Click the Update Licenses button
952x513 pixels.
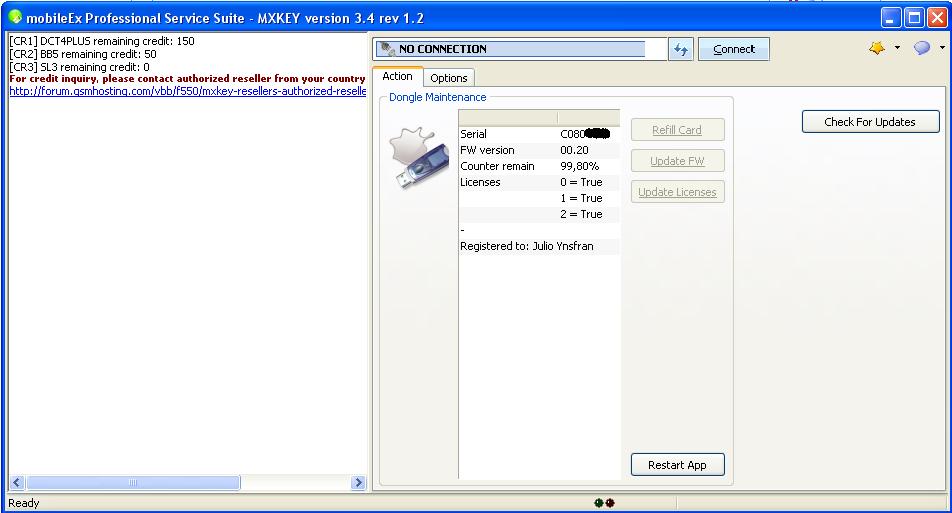click(x=677, y=192)
